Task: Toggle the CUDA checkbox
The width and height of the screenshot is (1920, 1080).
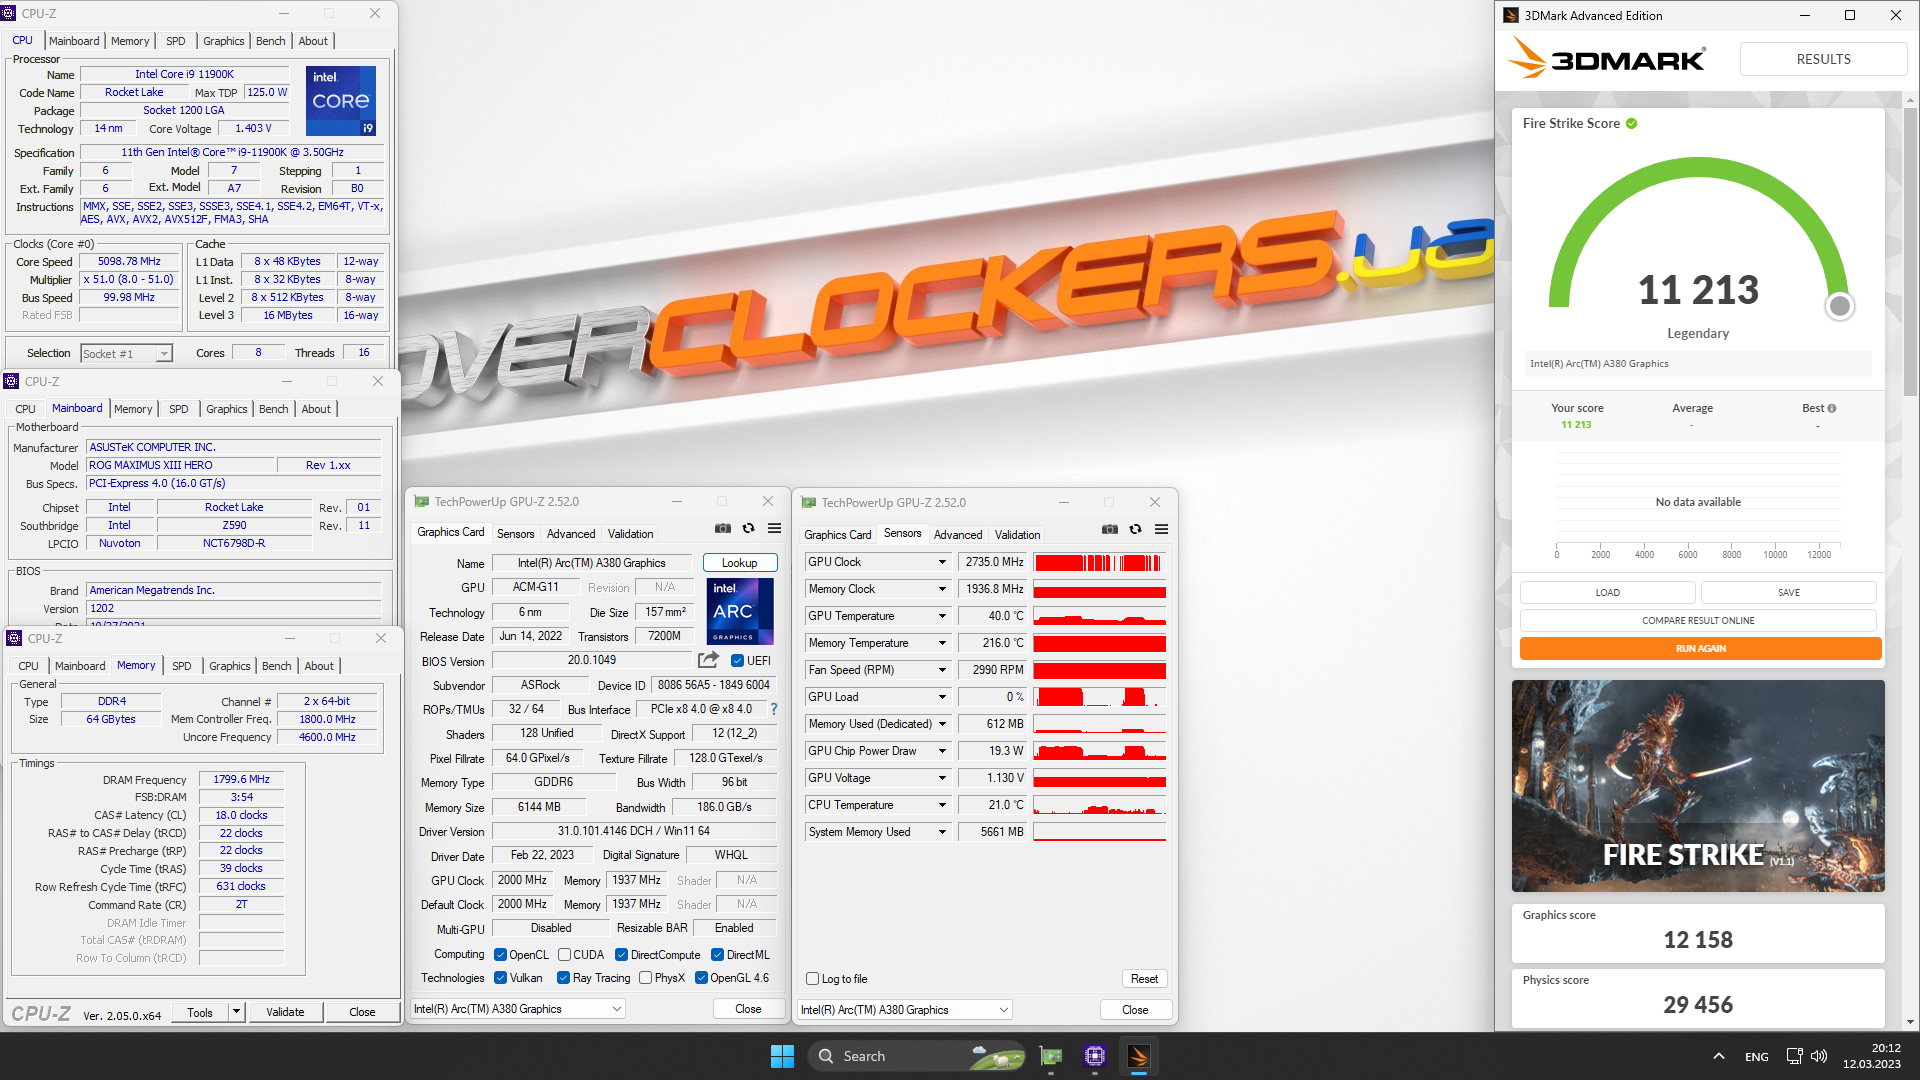Action: click(x=564, y=955)
